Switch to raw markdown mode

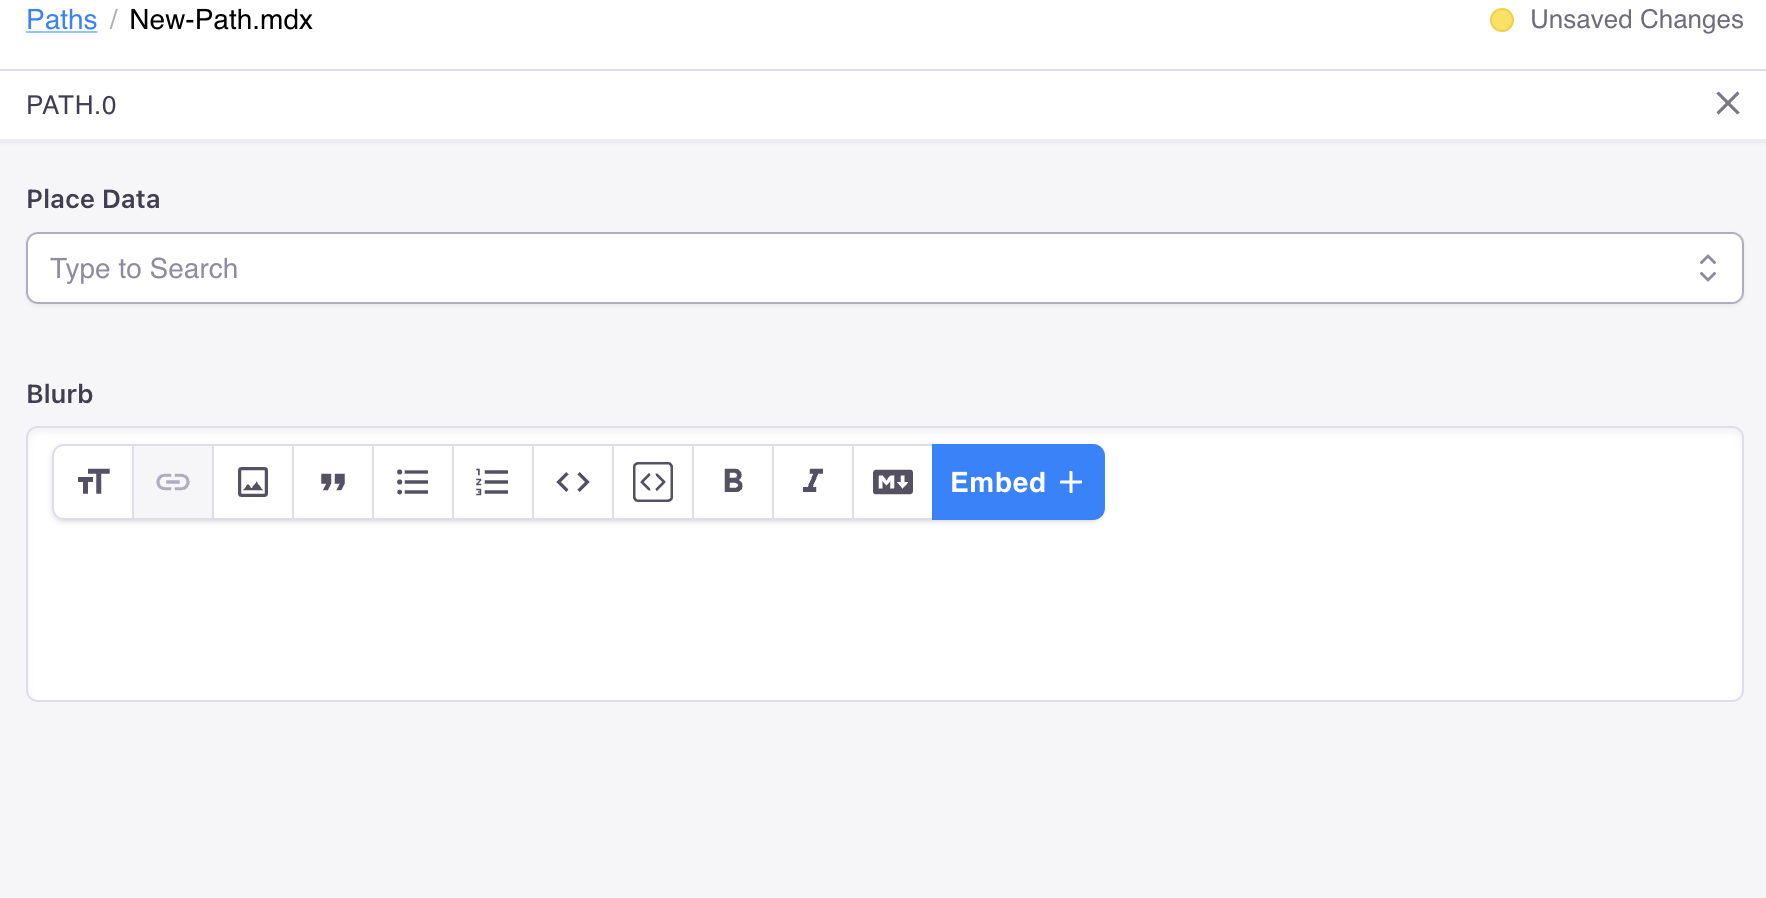pyautogui.click(x=893, y=482)
